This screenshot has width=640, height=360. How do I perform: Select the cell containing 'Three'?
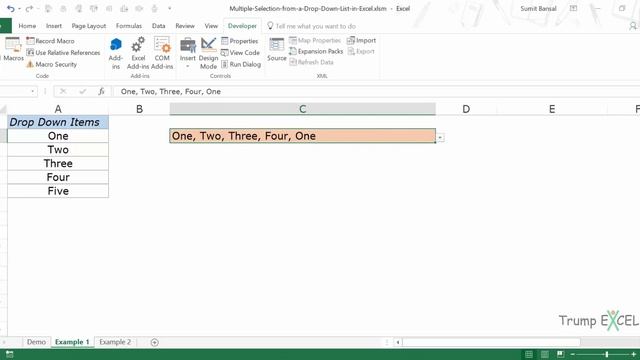[x=58, y=163]
